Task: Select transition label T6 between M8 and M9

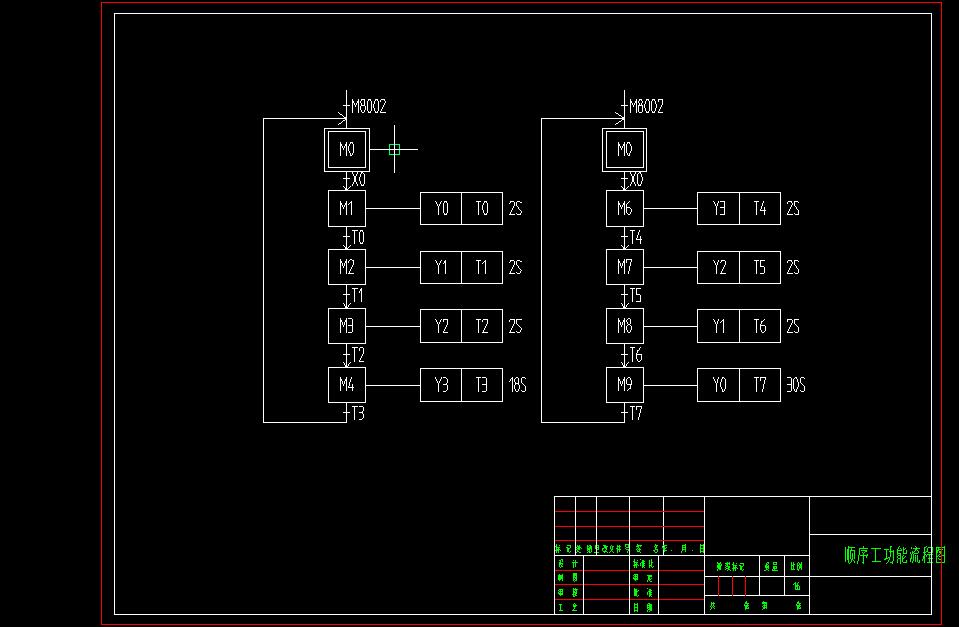Action: [x=636, y=355]
